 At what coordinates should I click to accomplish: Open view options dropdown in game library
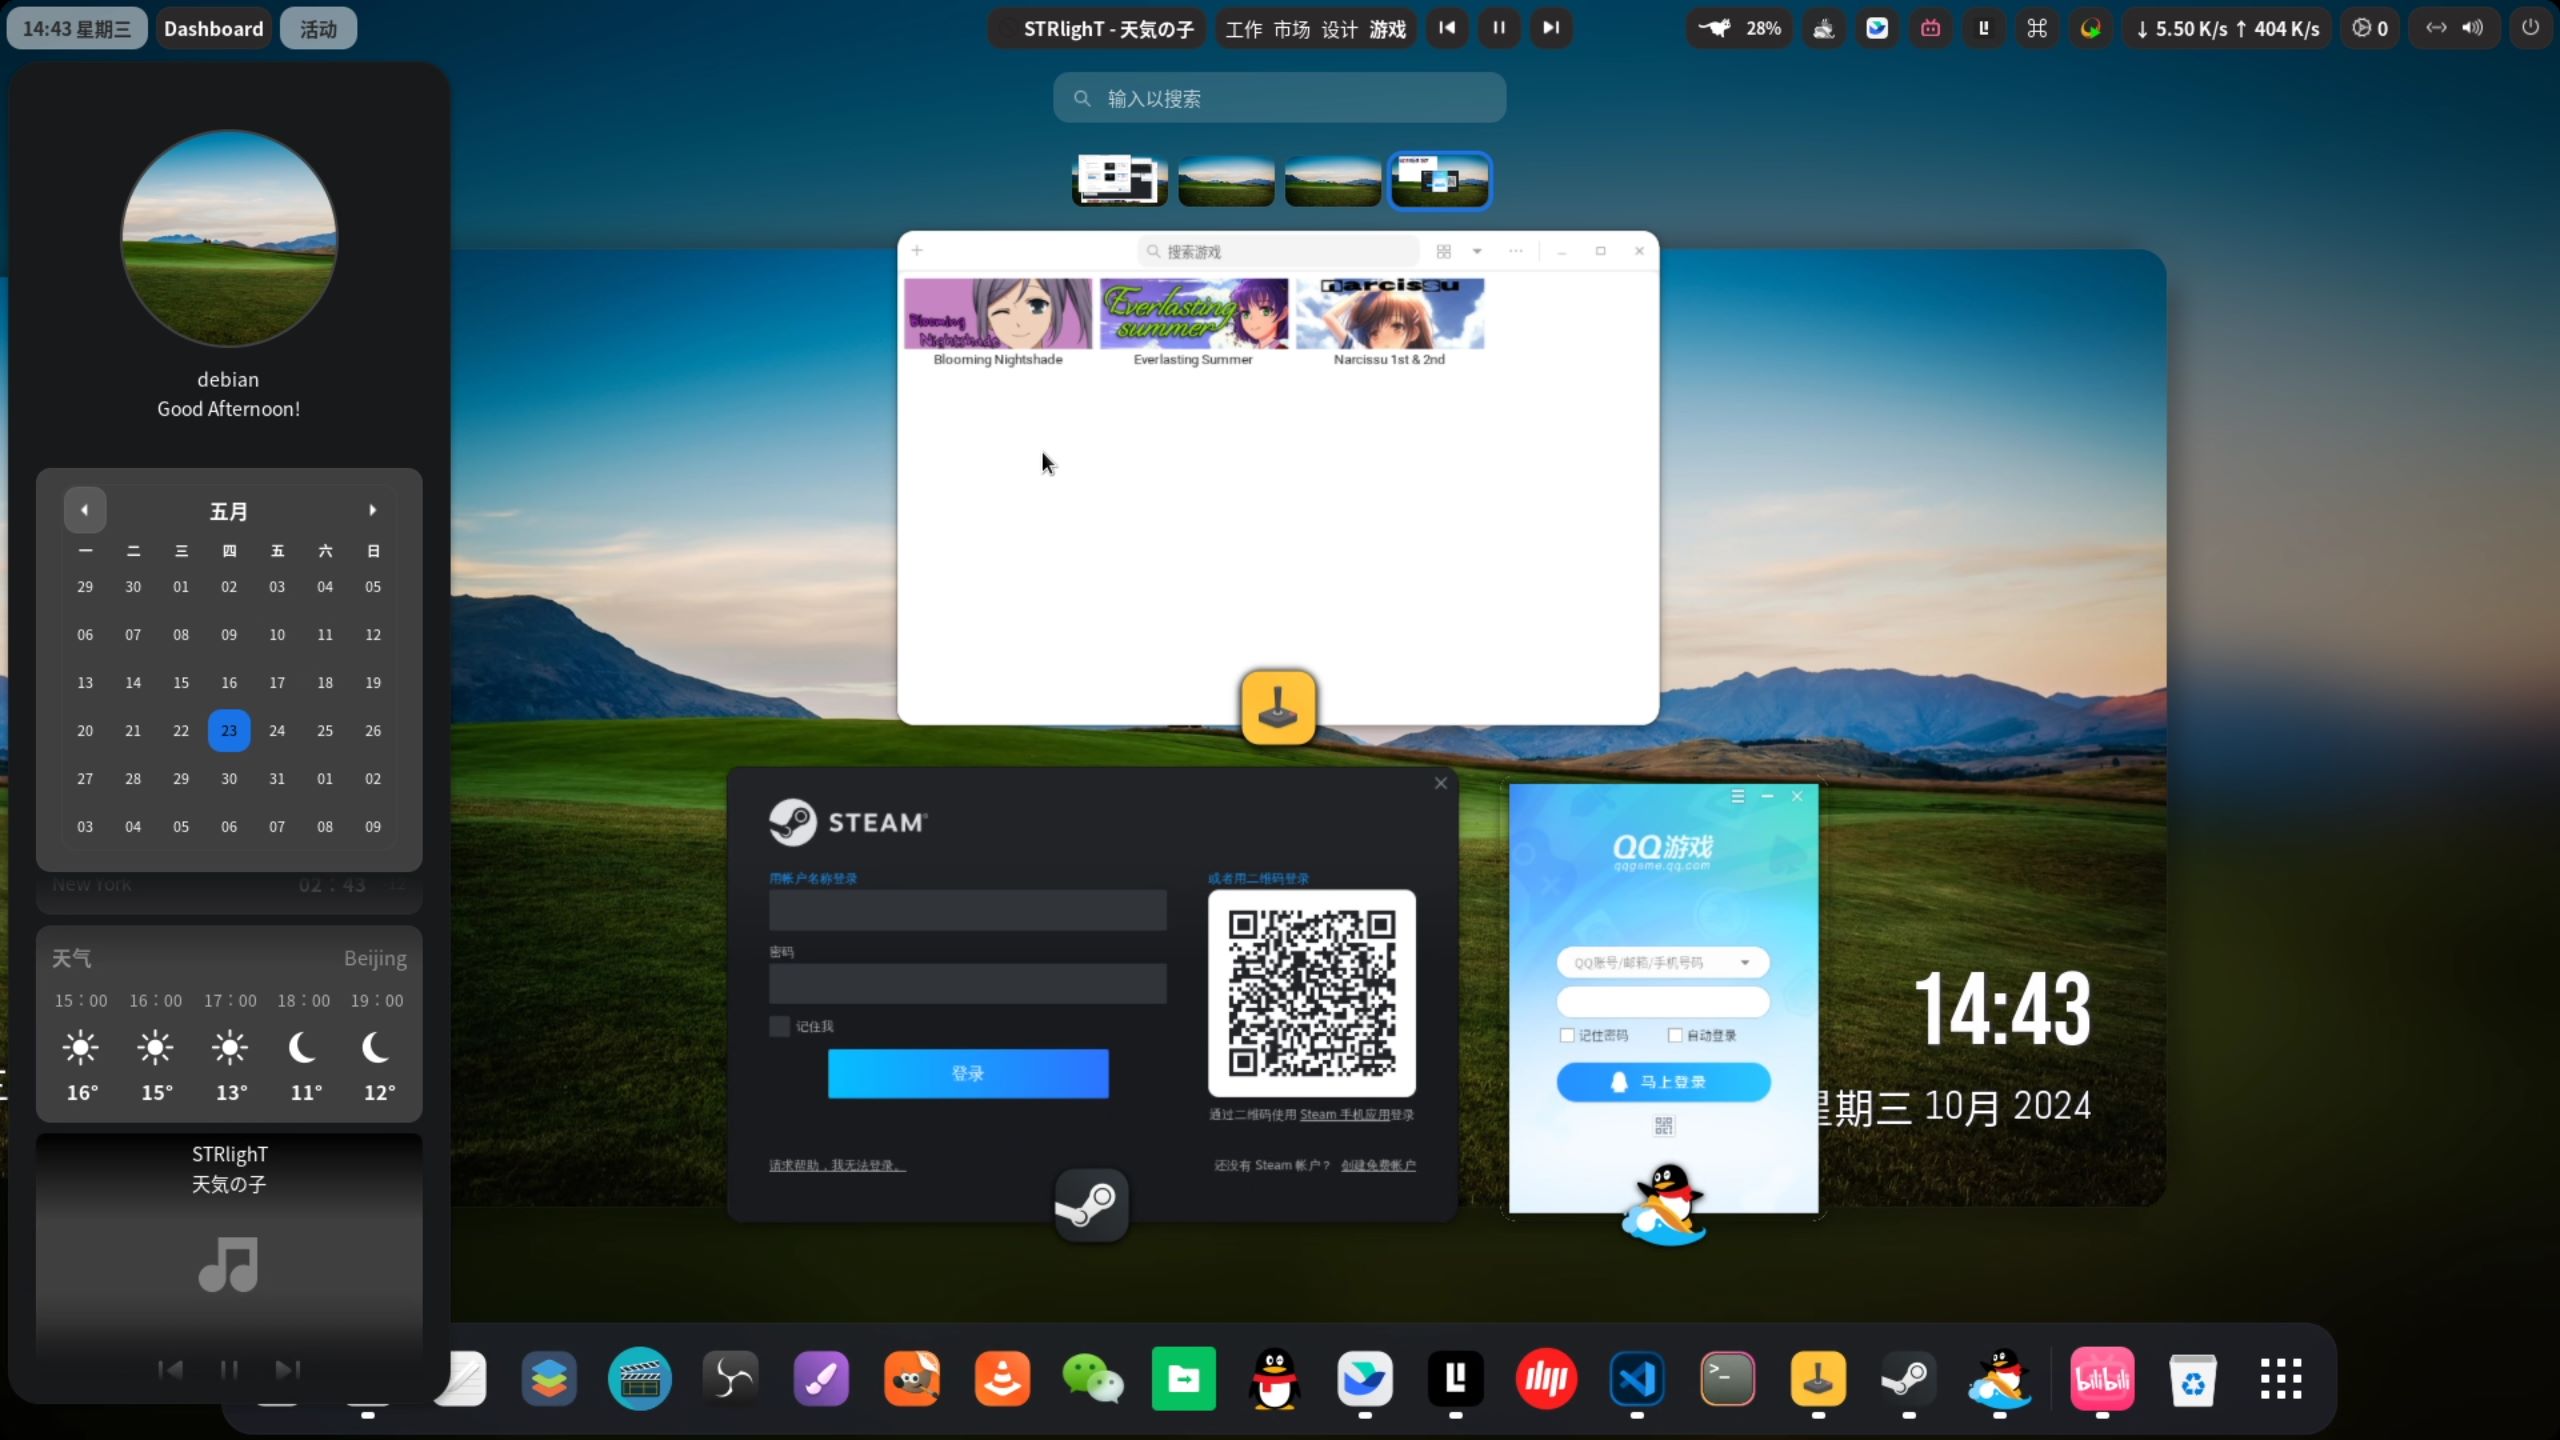[1477, 251]
